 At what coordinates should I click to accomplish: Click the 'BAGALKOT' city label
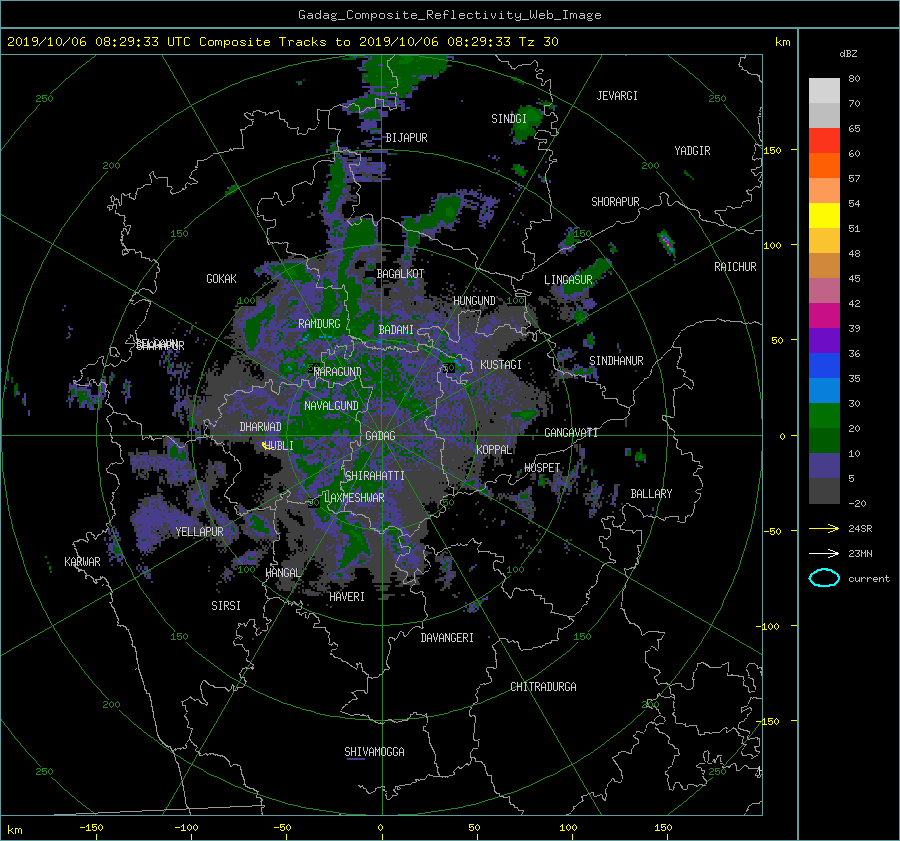tap(400, 274)
